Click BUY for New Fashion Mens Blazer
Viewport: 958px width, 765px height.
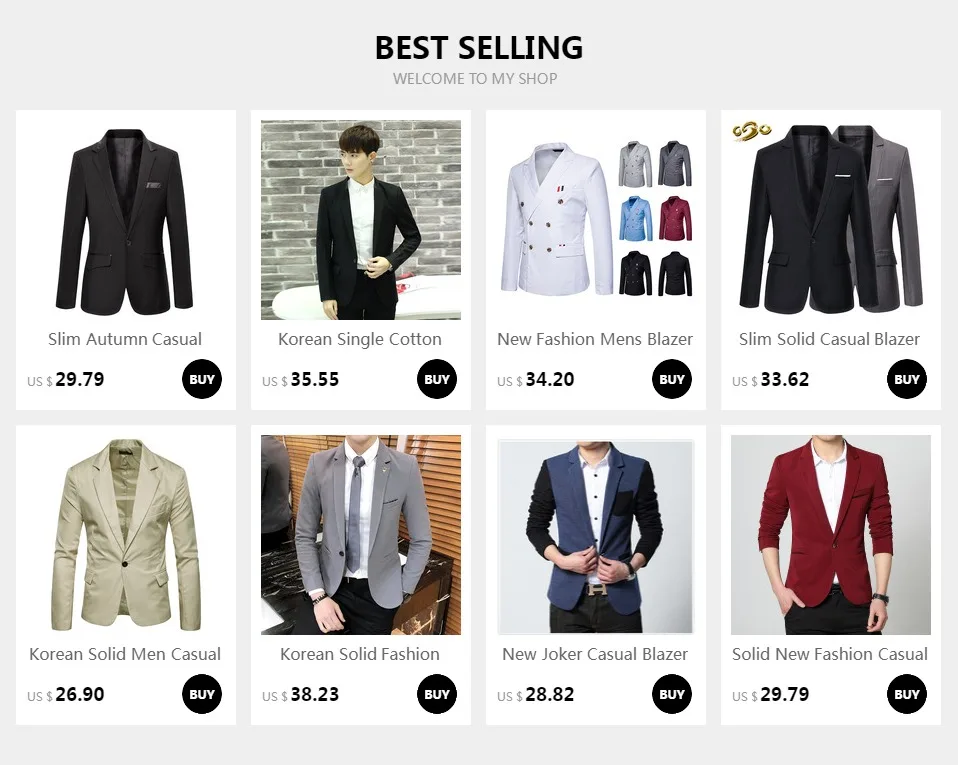(x=671, y=379)
